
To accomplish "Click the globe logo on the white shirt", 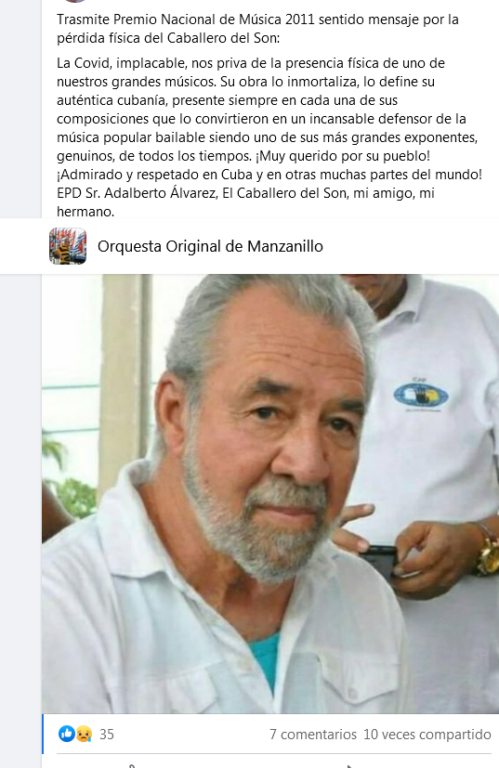I will point(421,395).
